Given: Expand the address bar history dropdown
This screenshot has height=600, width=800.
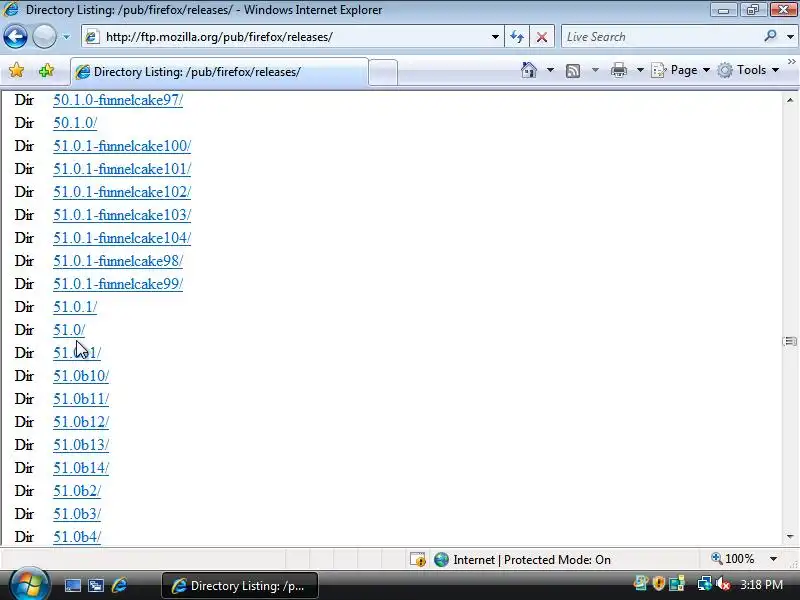Looking at the screenshot, I should click(495, 37).
